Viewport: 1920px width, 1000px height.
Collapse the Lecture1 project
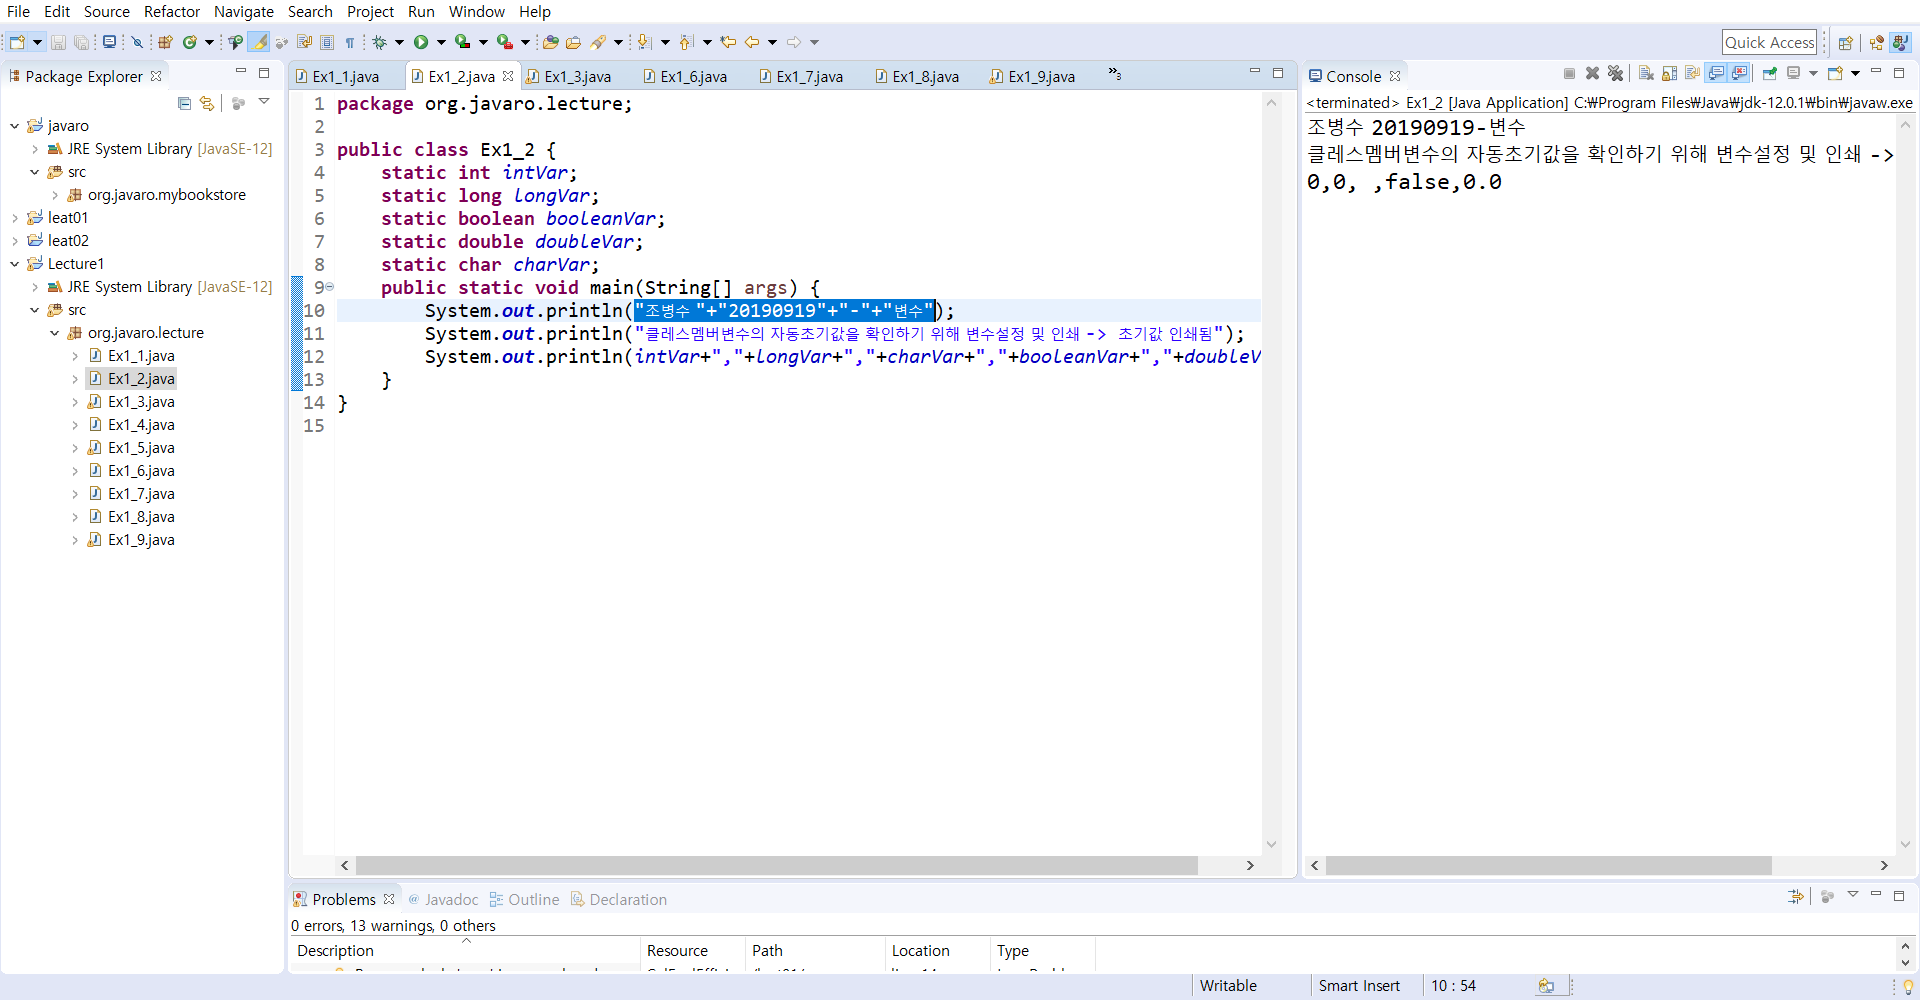click(15, 264)
